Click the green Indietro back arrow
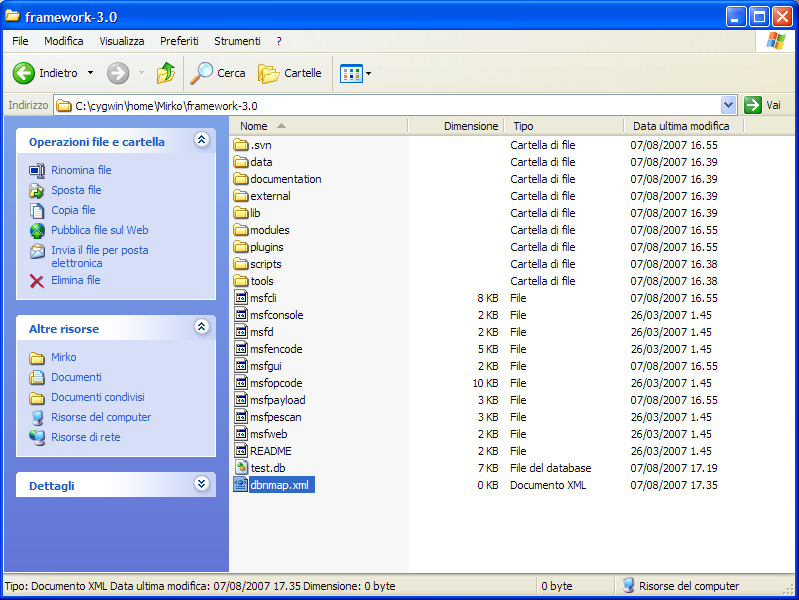799x600 pixels. (23, 73)
